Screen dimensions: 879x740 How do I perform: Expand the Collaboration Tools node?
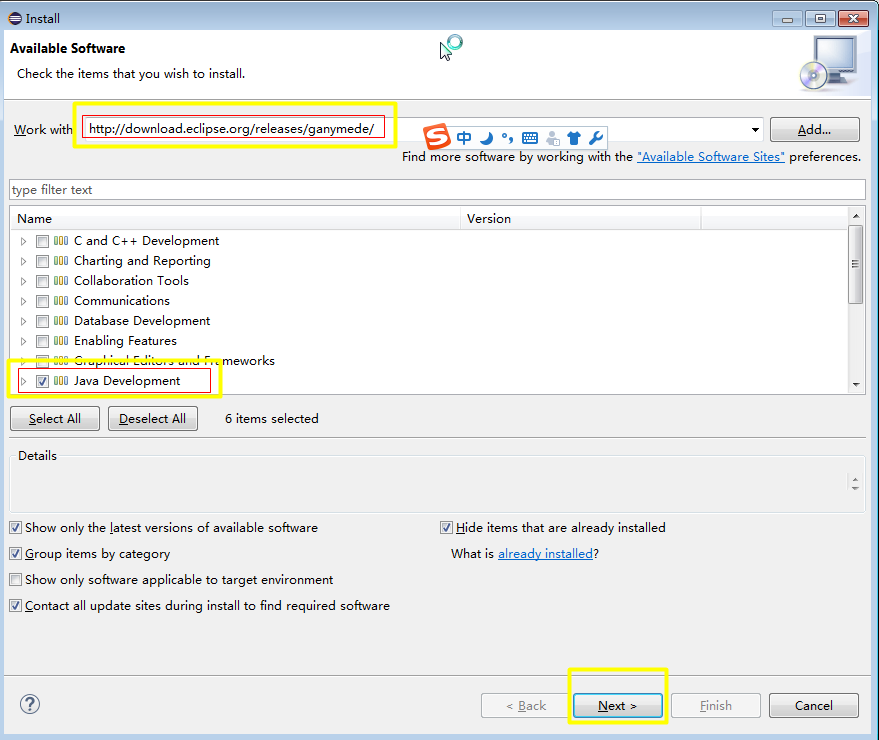(23, 281)
